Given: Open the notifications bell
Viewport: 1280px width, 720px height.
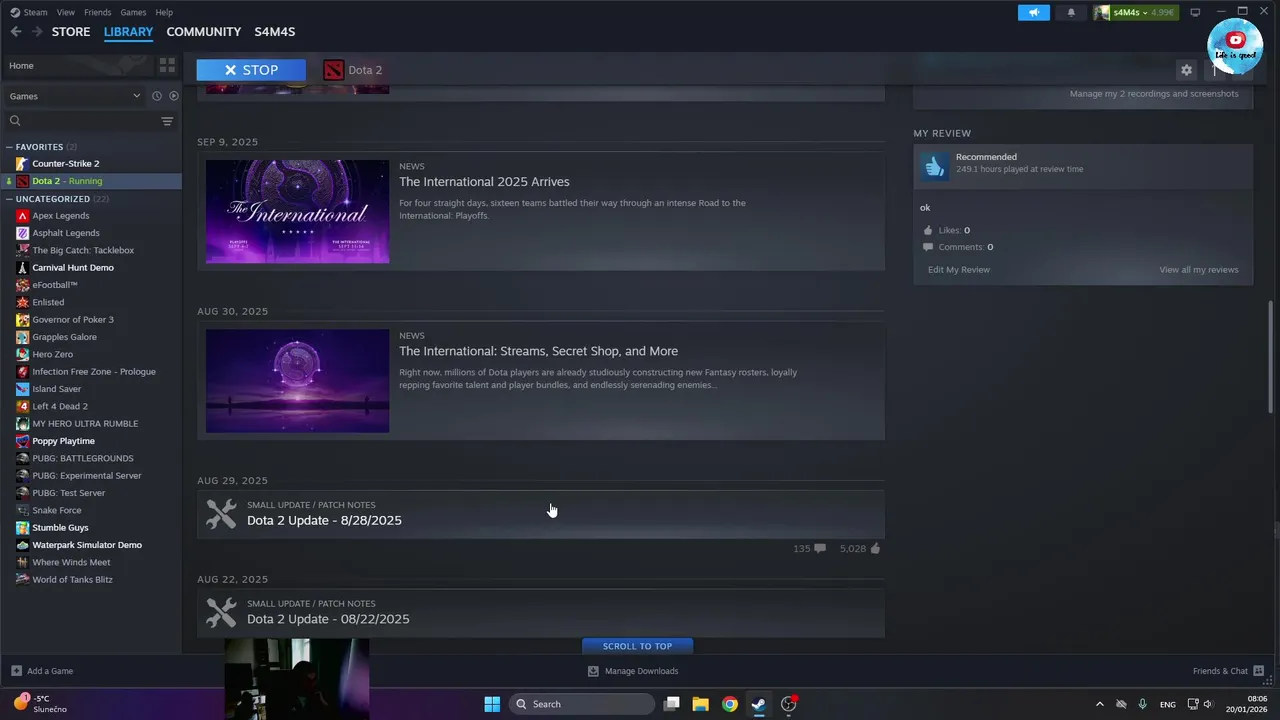Looking at the screenshot, I should point(1071,12).
